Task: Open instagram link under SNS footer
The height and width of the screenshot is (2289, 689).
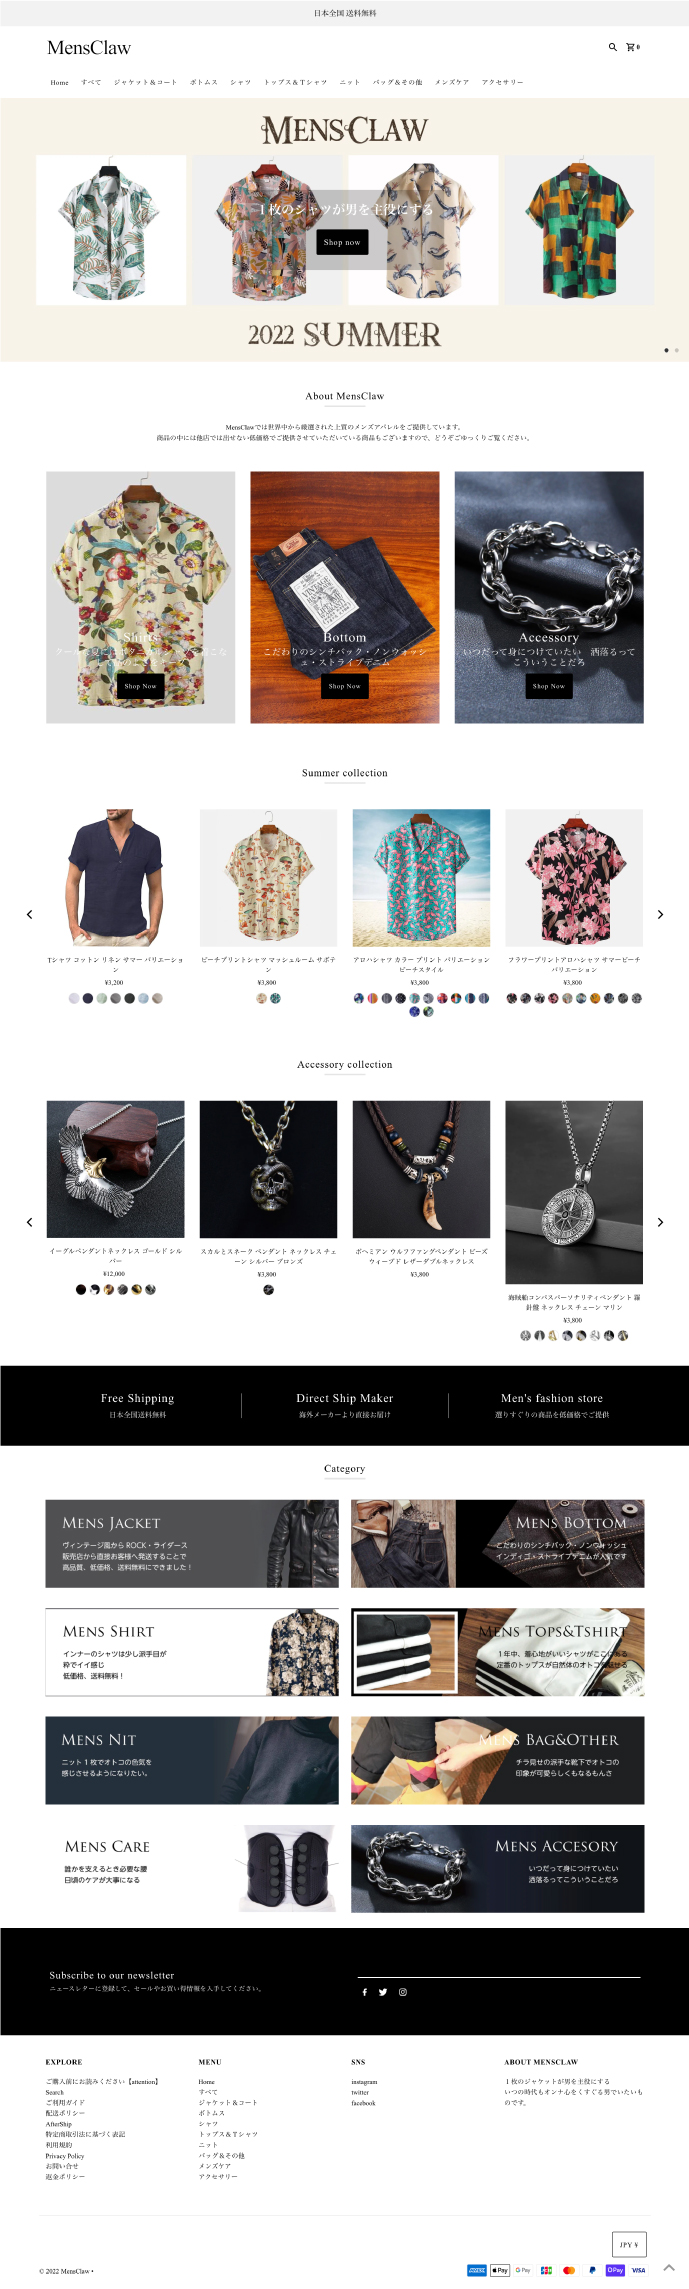Action: [x=364, y=2081]
